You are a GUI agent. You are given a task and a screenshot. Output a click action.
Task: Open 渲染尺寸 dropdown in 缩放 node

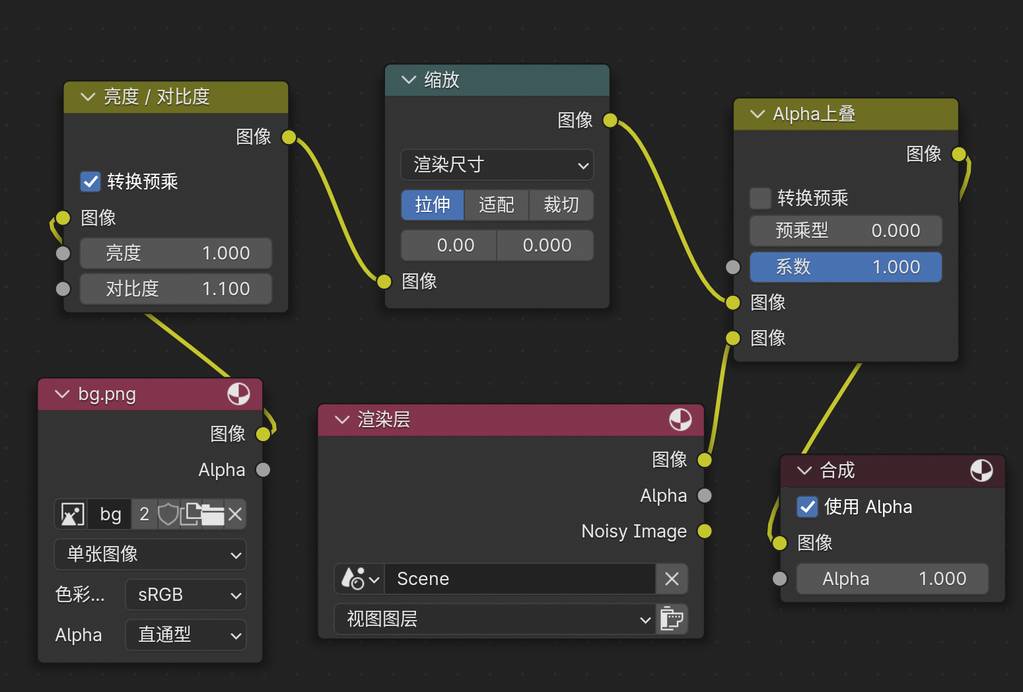(497, 165)
